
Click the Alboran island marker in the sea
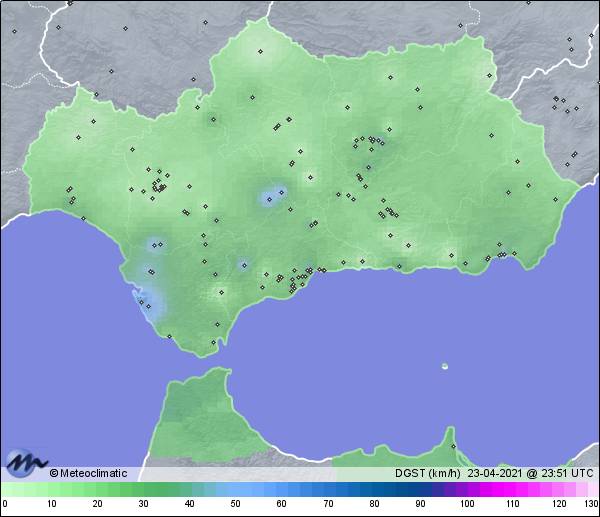click(x=445, y=366)
